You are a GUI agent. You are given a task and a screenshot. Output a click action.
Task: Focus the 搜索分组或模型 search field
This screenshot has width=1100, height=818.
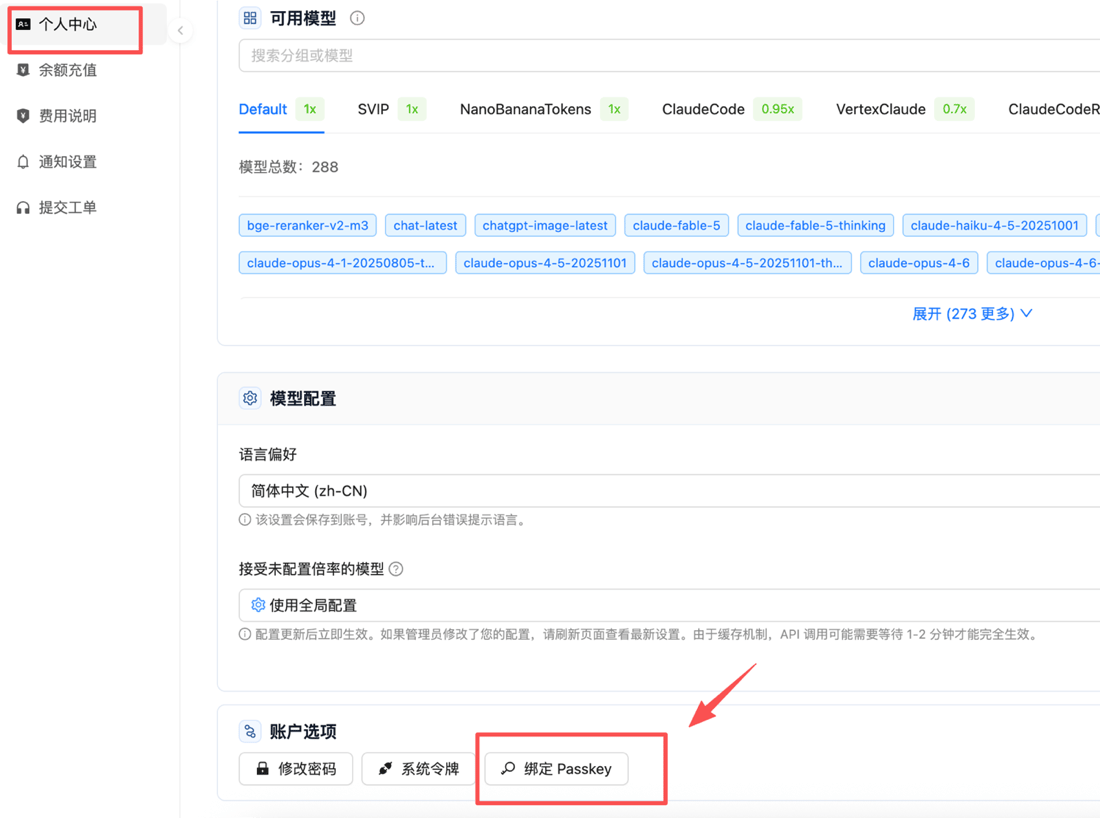pos(669,55)
